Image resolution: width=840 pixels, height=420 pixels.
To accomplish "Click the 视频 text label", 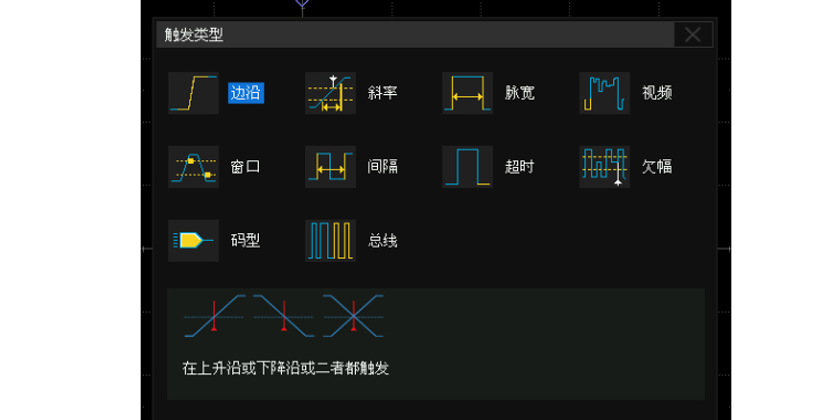I will 657,93.
